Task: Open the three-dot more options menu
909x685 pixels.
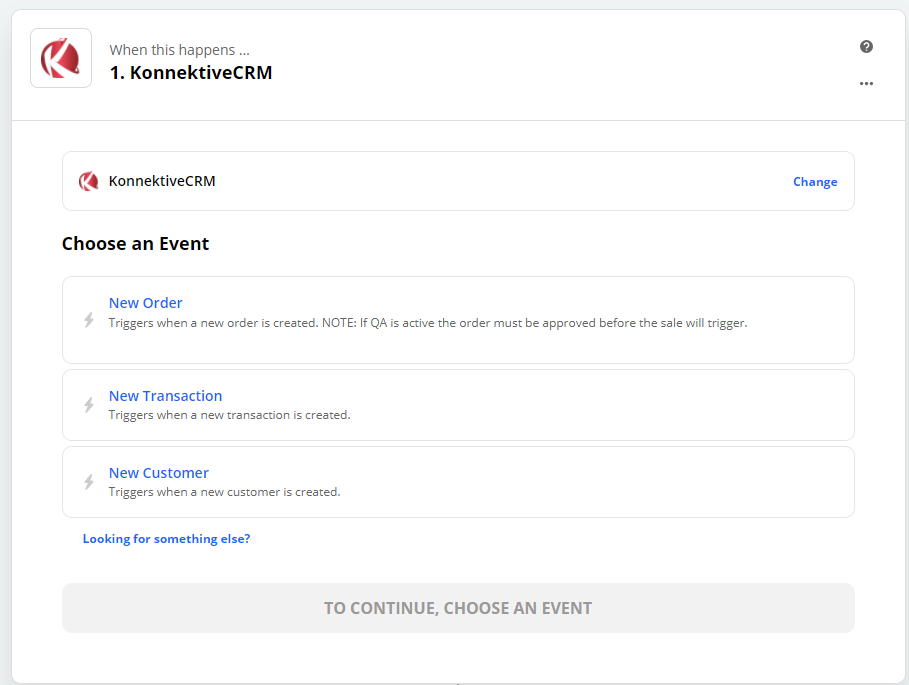Action: tap(866, 84)
